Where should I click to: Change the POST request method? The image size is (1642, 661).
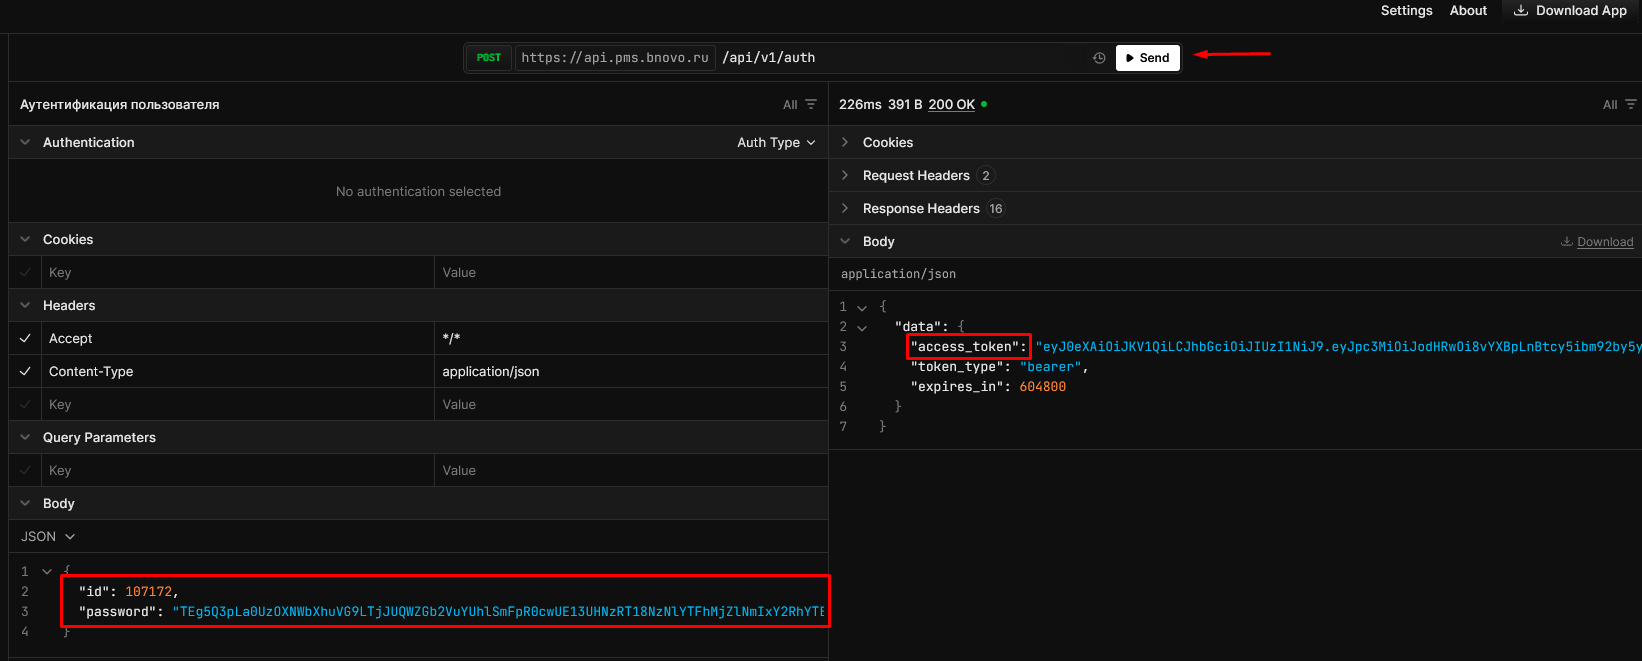click(x=489, y=58)
